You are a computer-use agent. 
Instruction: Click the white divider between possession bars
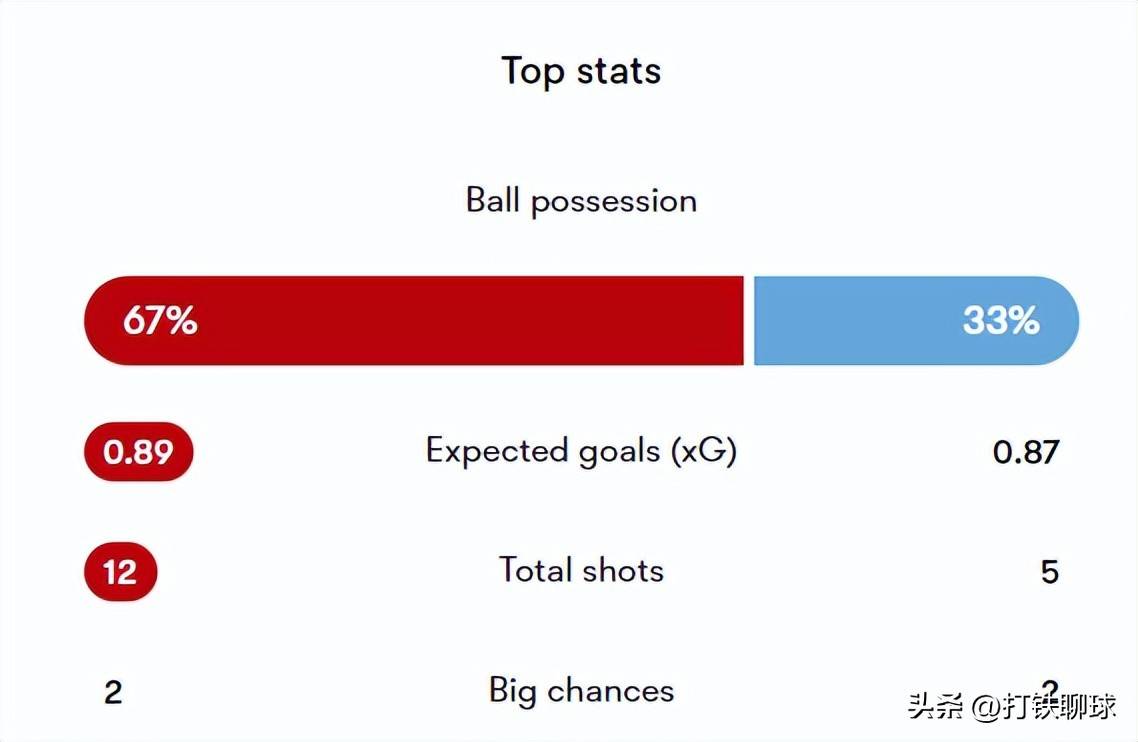(748, 321)
